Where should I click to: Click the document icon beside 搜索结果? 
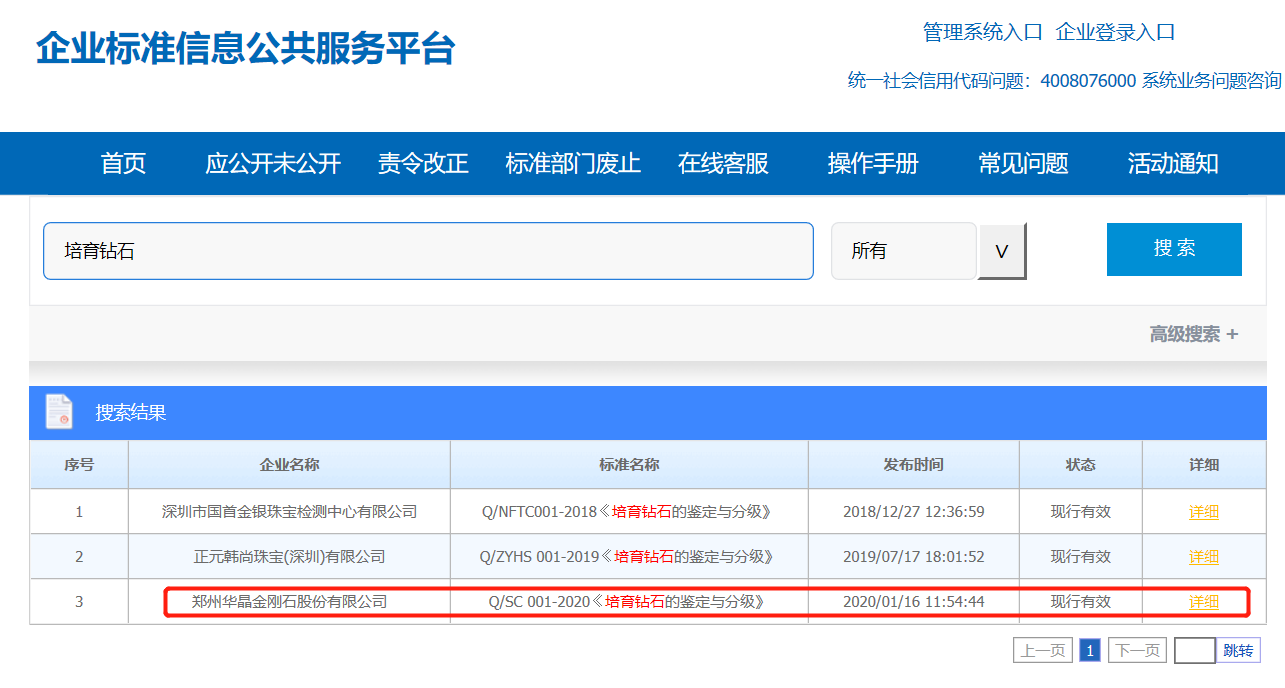(59, 412)
